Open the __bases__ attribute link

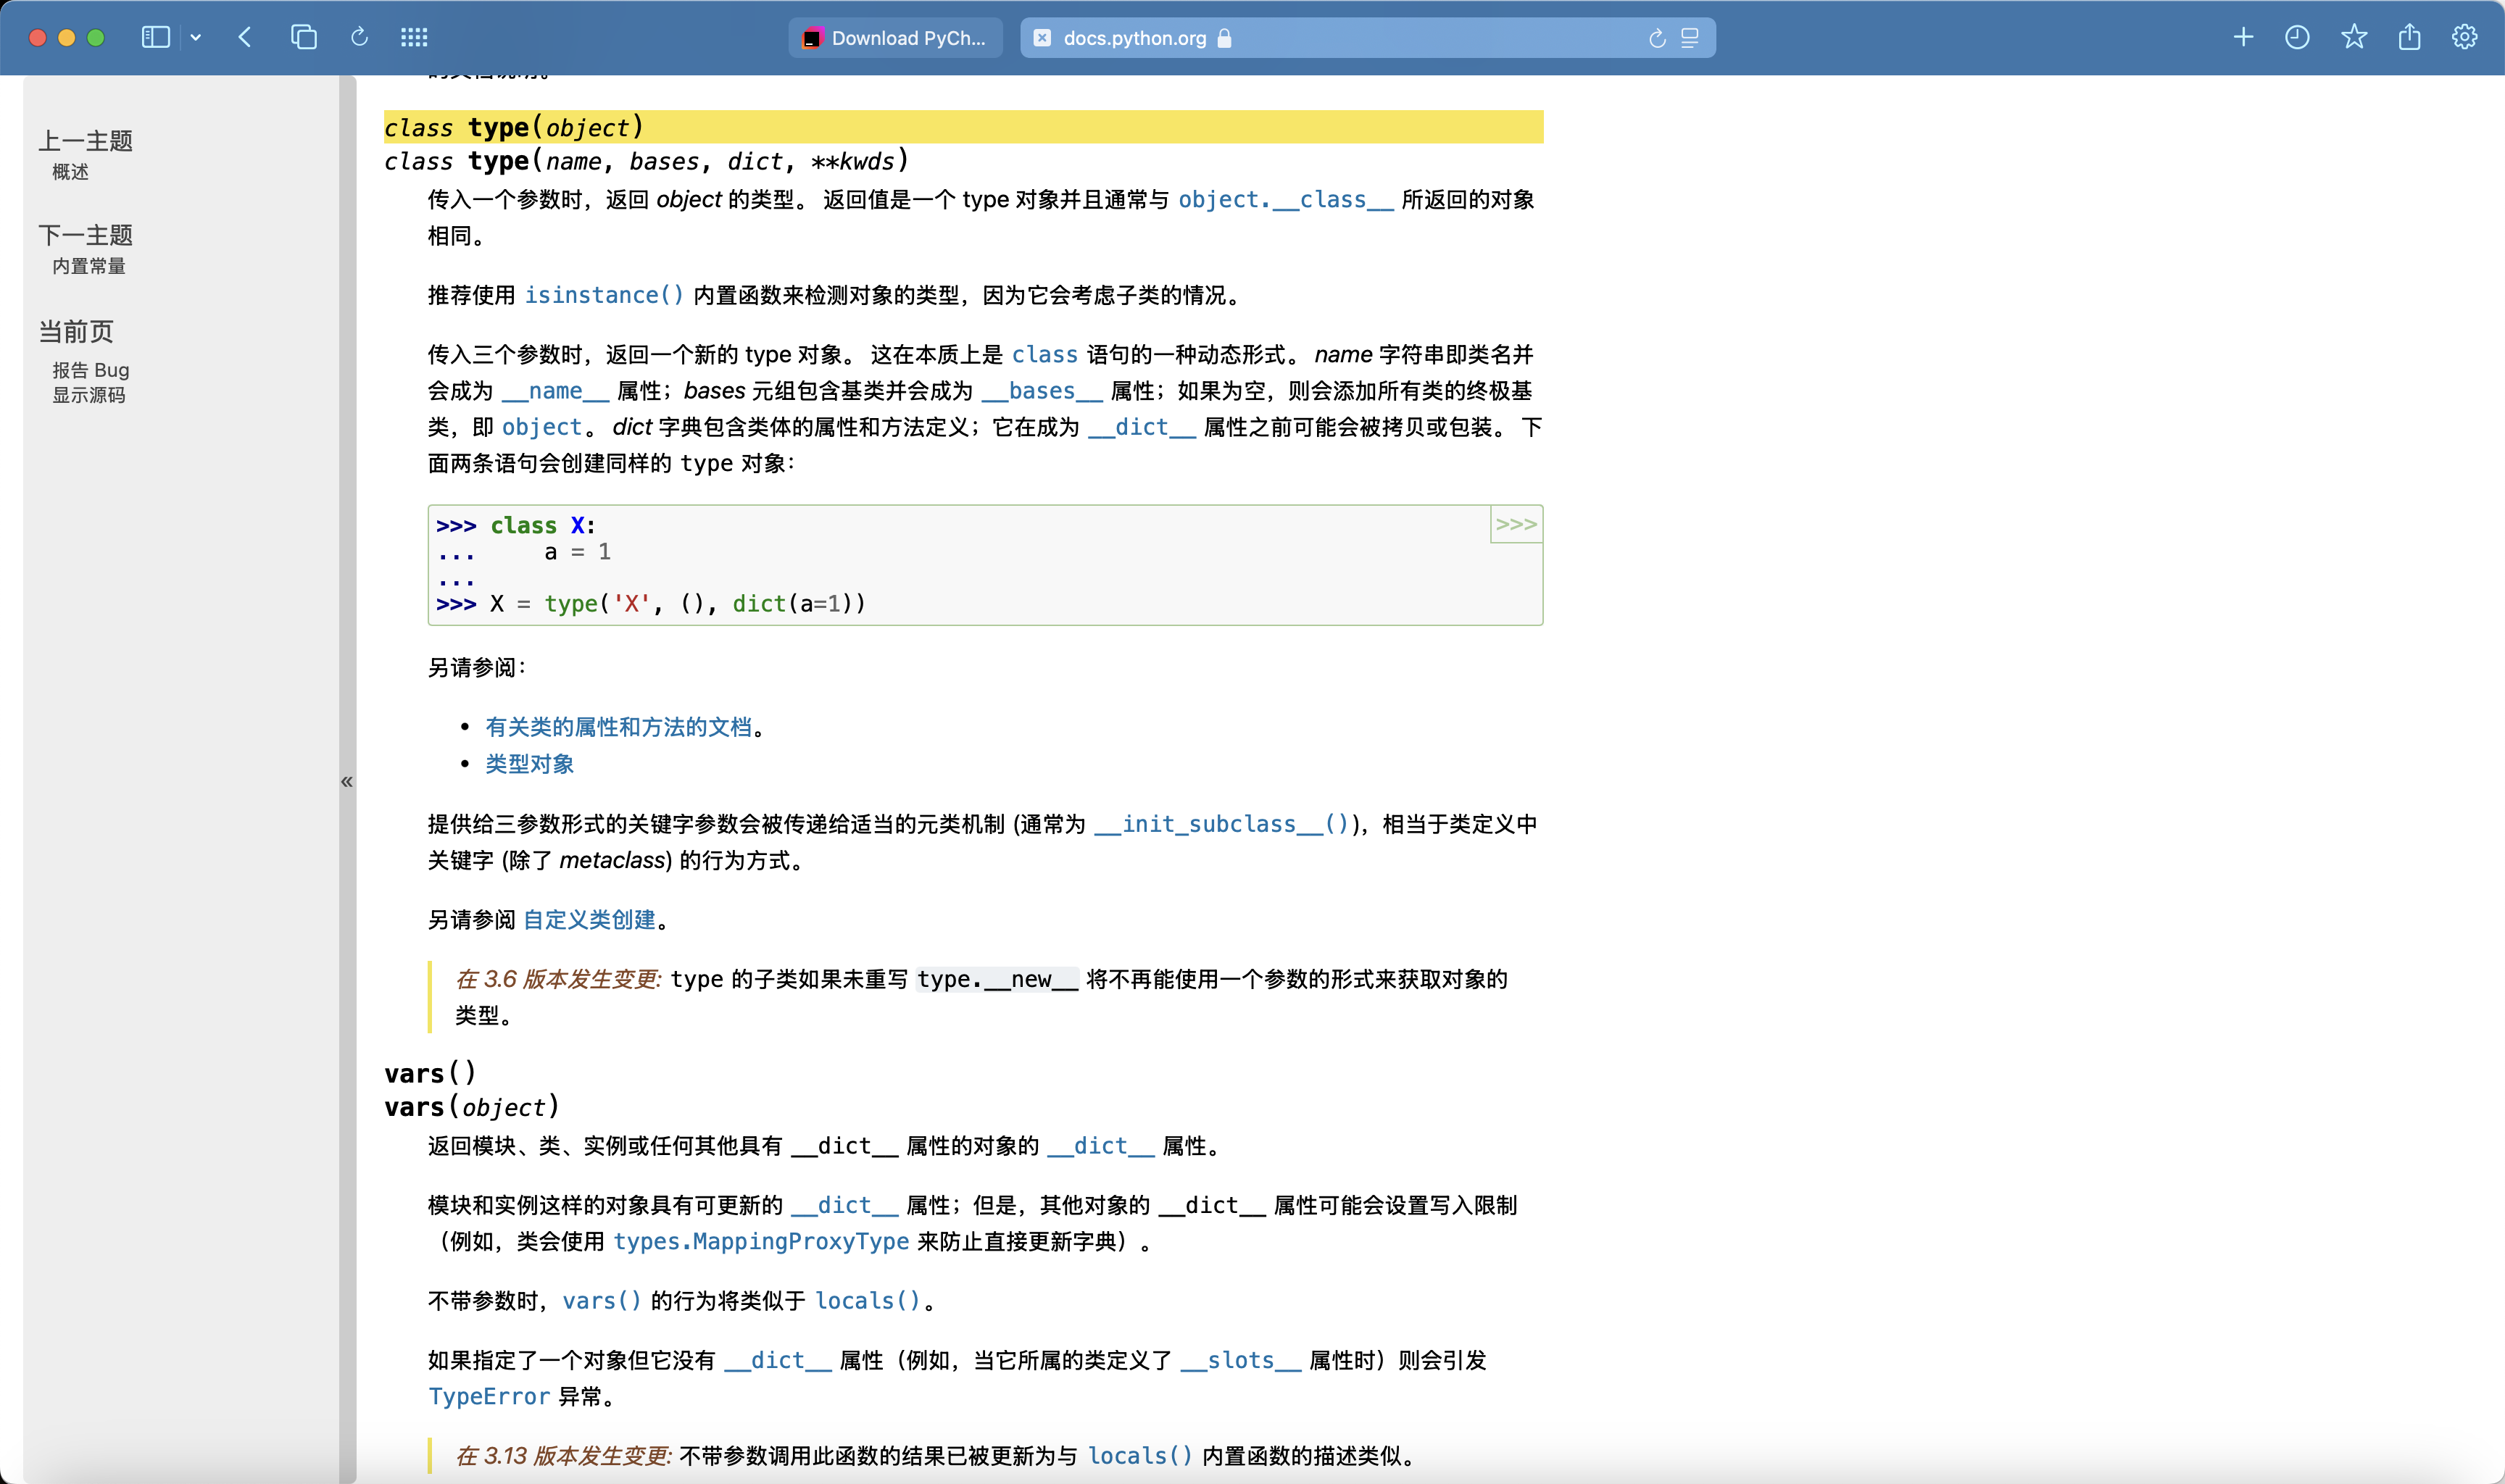coord(1042,391)
